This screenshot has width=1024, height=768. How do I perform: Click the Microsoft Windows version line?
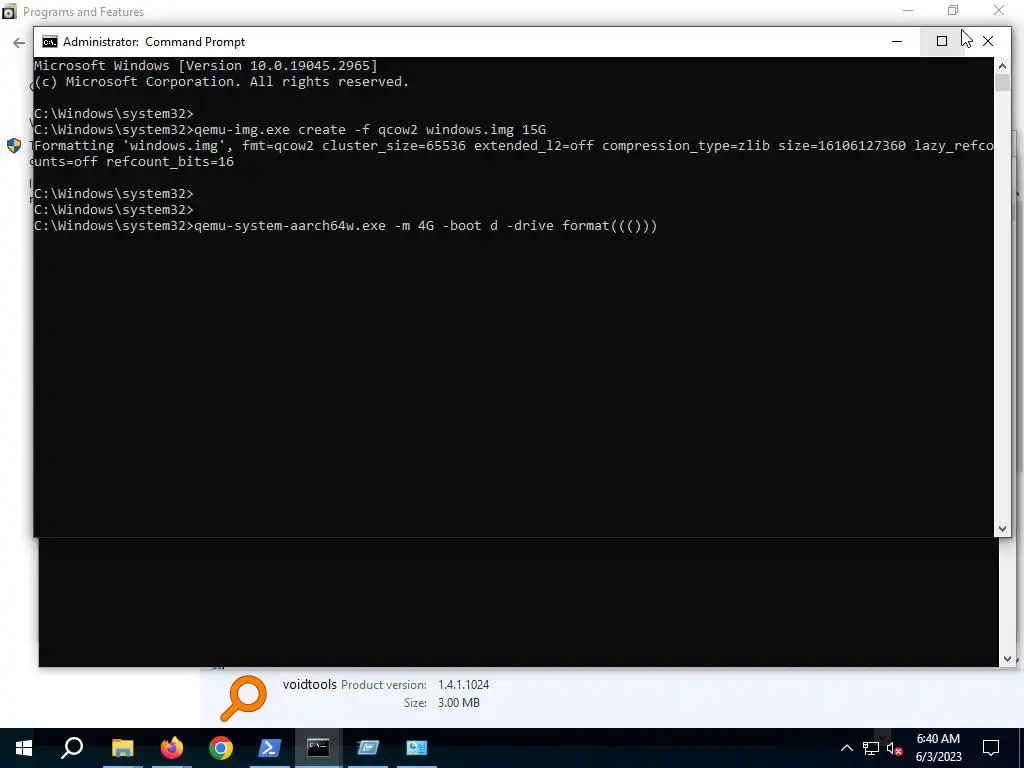pos(206,65)
